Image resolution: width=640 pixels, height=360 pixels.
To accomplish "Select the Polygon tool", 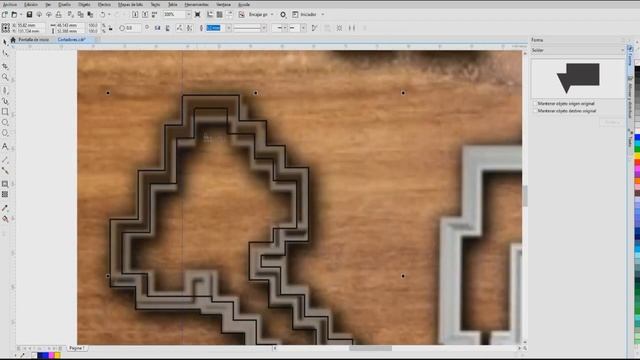I will tap(5, 133).
